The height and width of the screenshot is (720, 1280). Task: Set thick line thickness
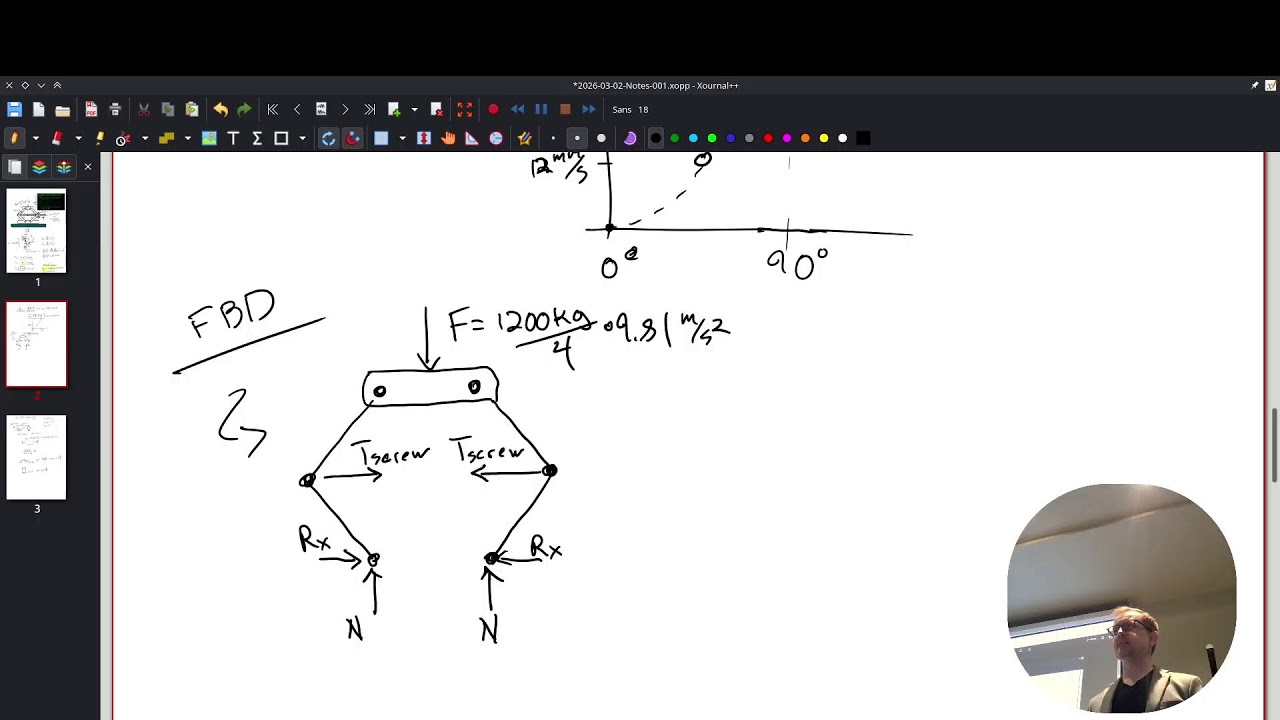click(x=601, y=138)
